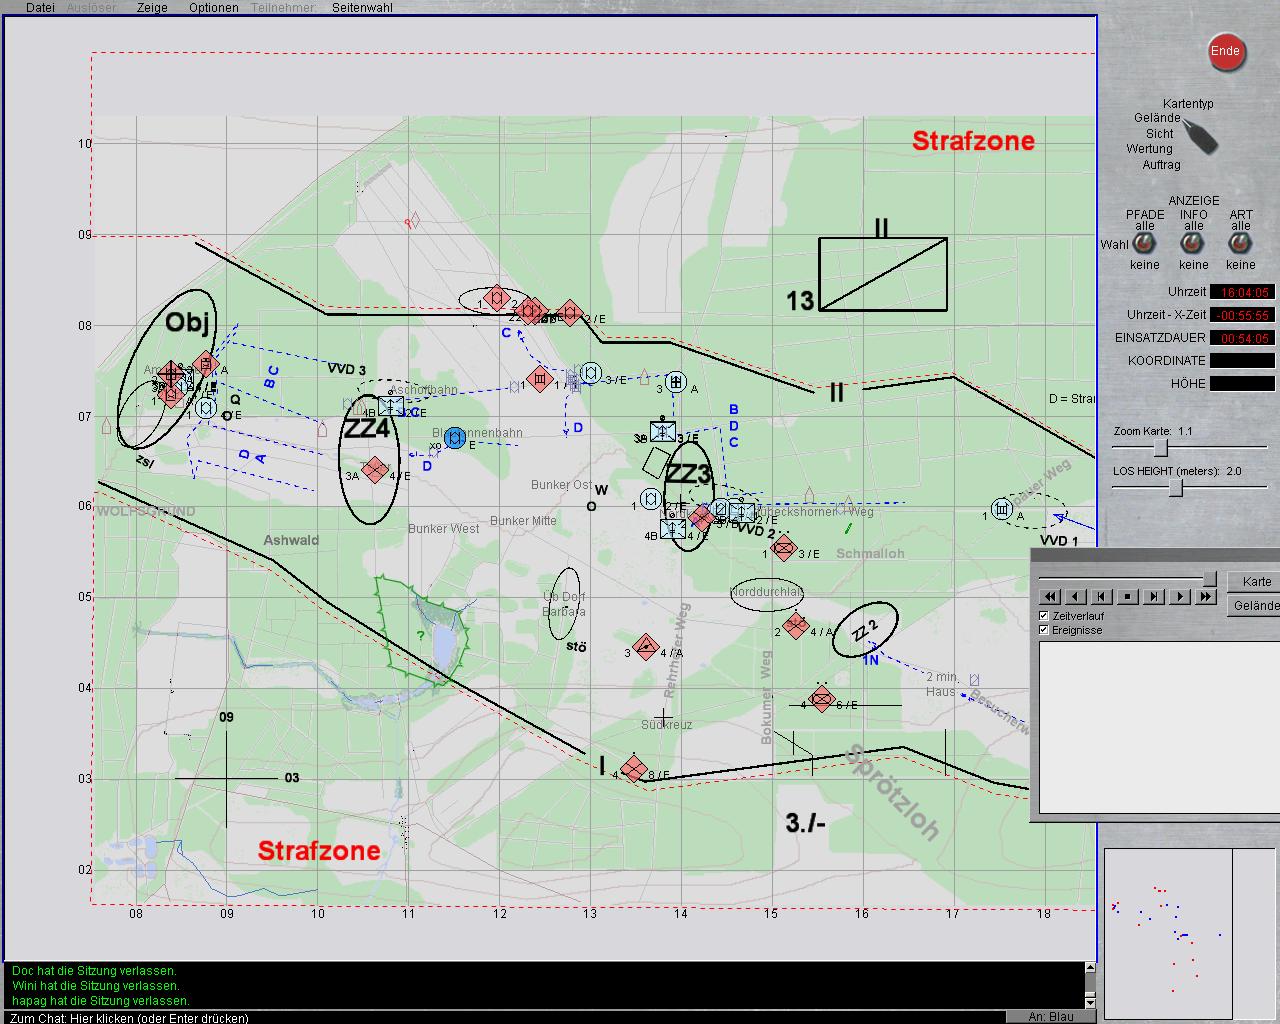Open the Zeige menu
Screen dimensions: 1280x1024
152,7
